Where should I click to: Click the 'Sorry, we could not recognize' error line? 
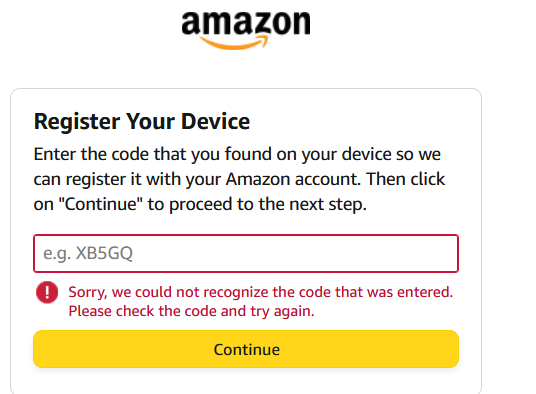click(260, 292)
